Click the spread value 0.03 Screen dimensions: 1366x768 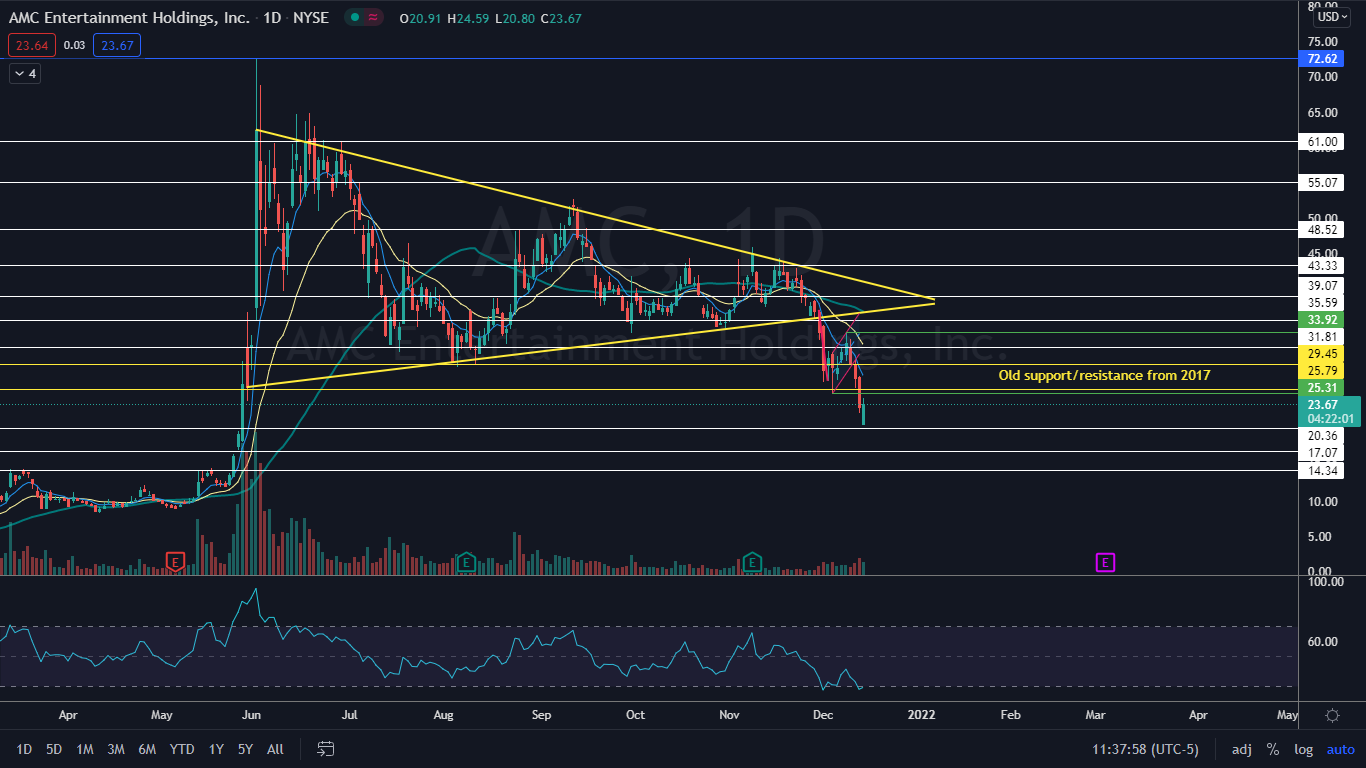click(74, 45)
